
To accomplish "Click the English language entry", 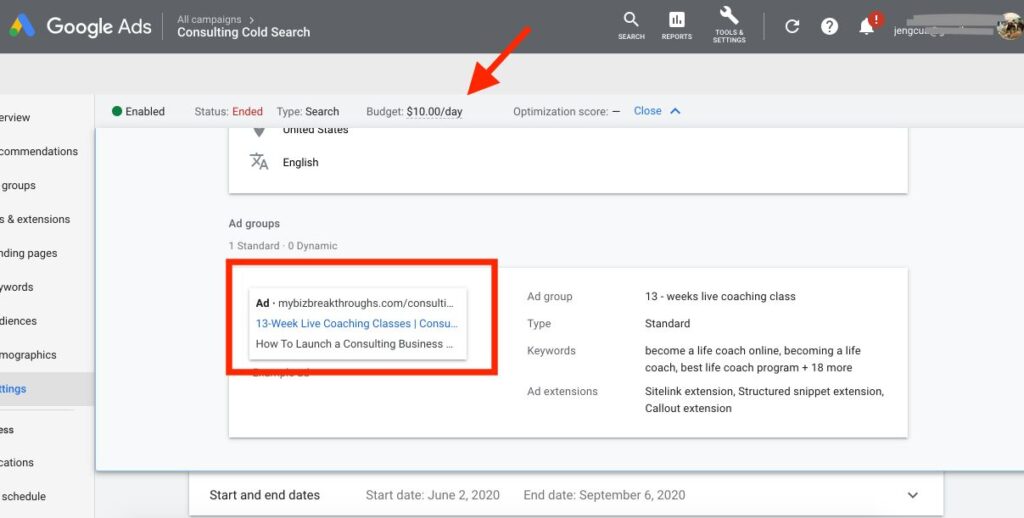I will (x=300, y=163).
